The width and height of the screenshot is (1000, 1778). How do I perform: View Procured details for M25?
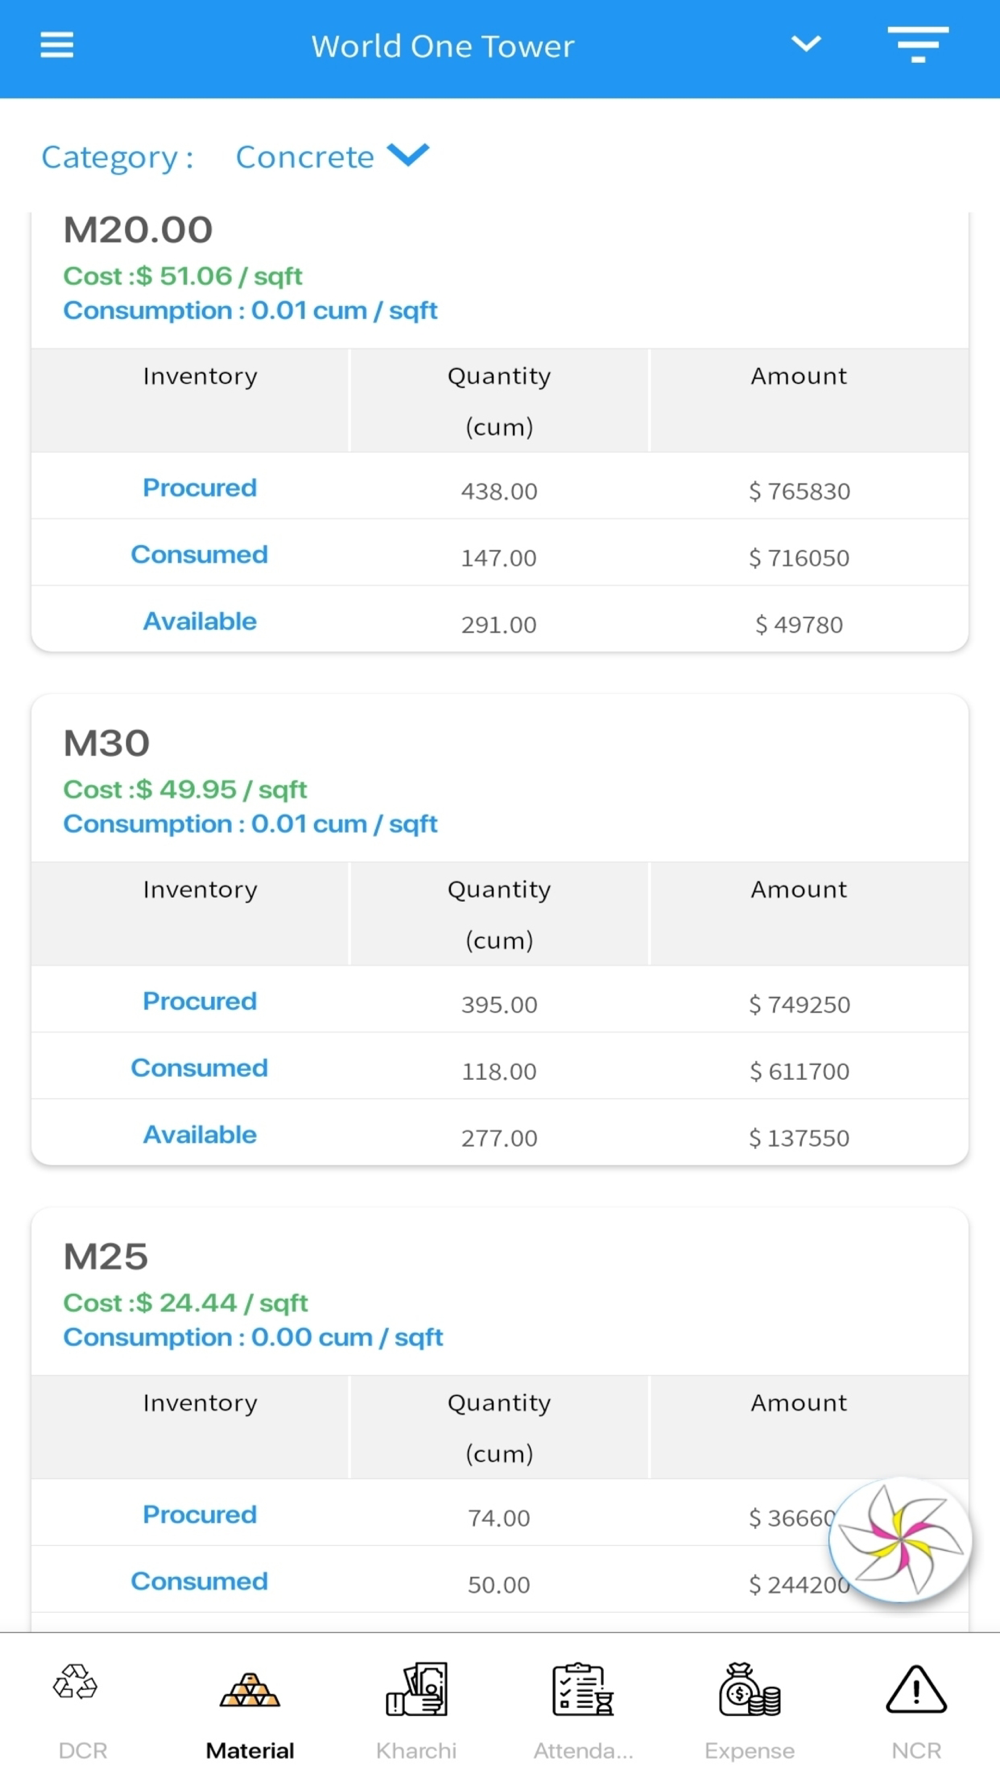pos(200,1515)
